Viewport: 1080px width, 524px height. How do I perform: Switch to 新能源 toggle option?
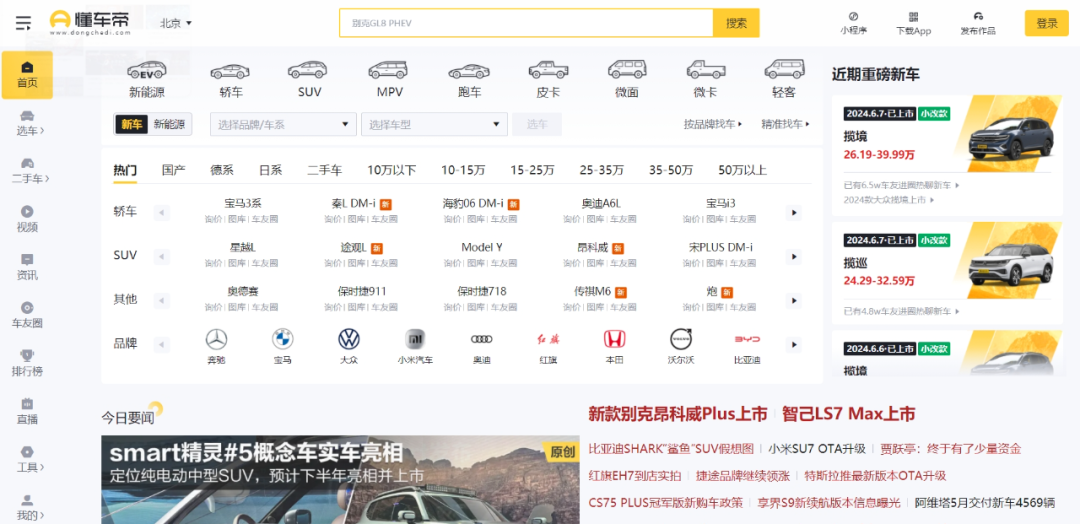(169, 124)
